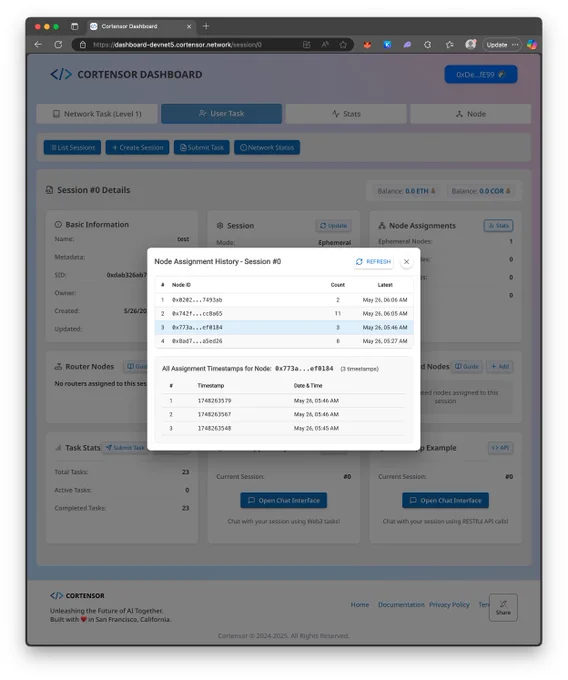Bookmark the page with the star icon

point(343,44)
